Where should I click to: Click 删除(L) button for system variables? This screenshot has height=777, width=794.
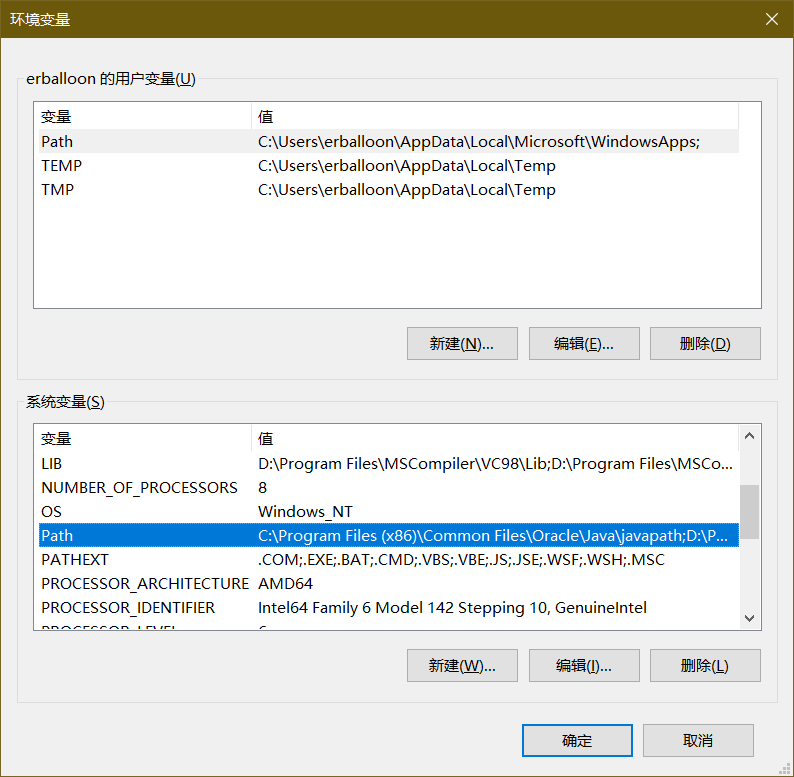point(705,665)
